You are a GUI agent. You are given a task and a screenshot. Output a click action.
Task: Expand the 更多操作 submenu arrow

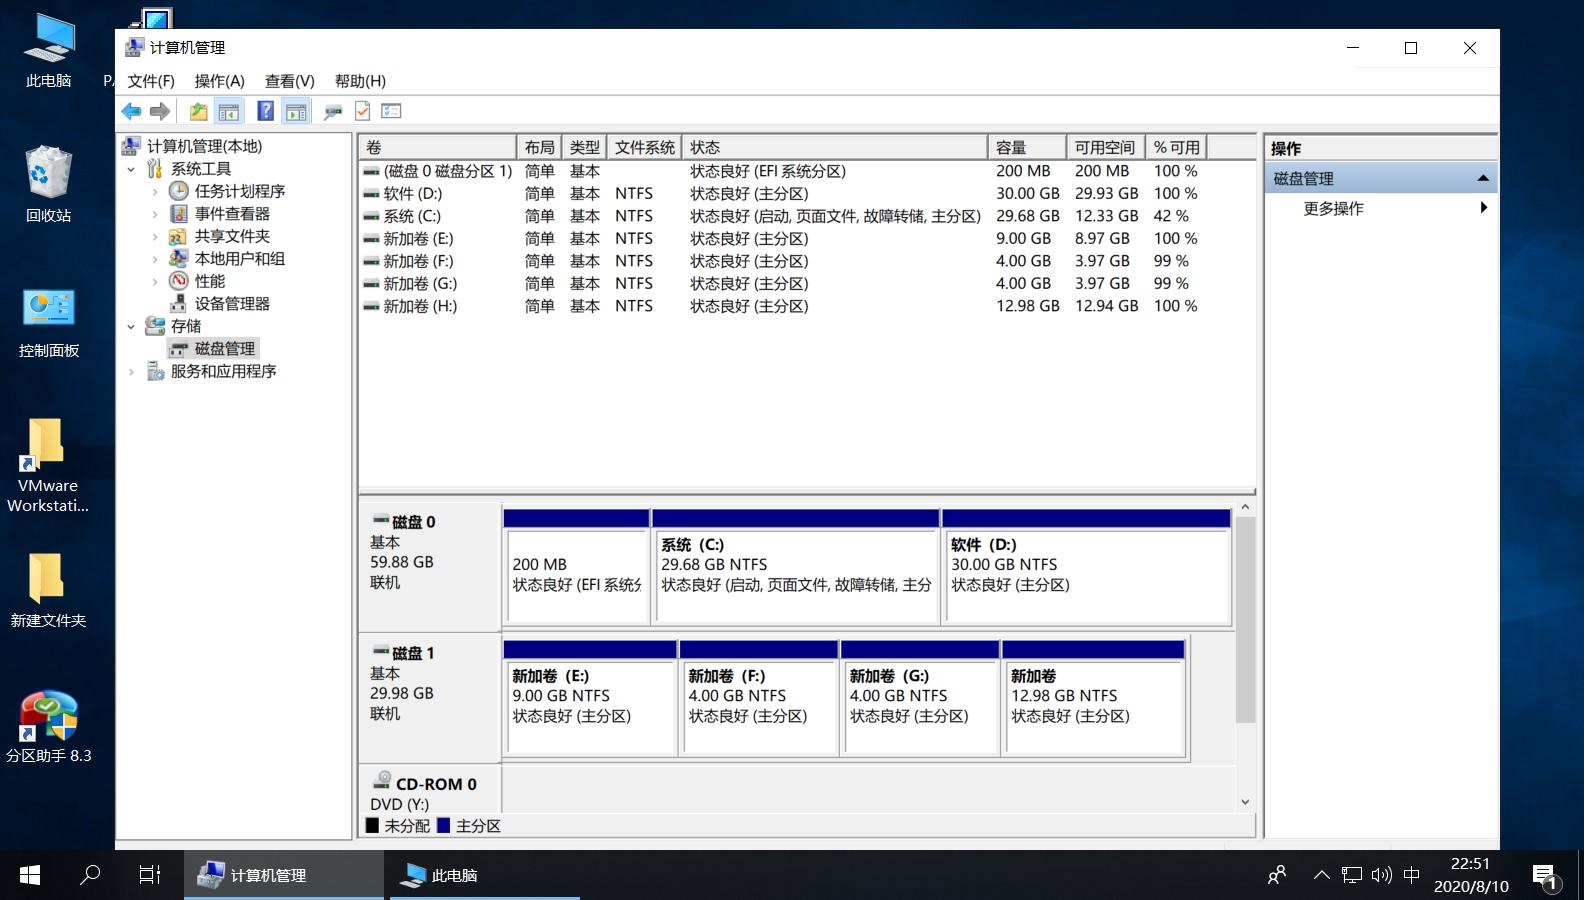click(1483, 208)
